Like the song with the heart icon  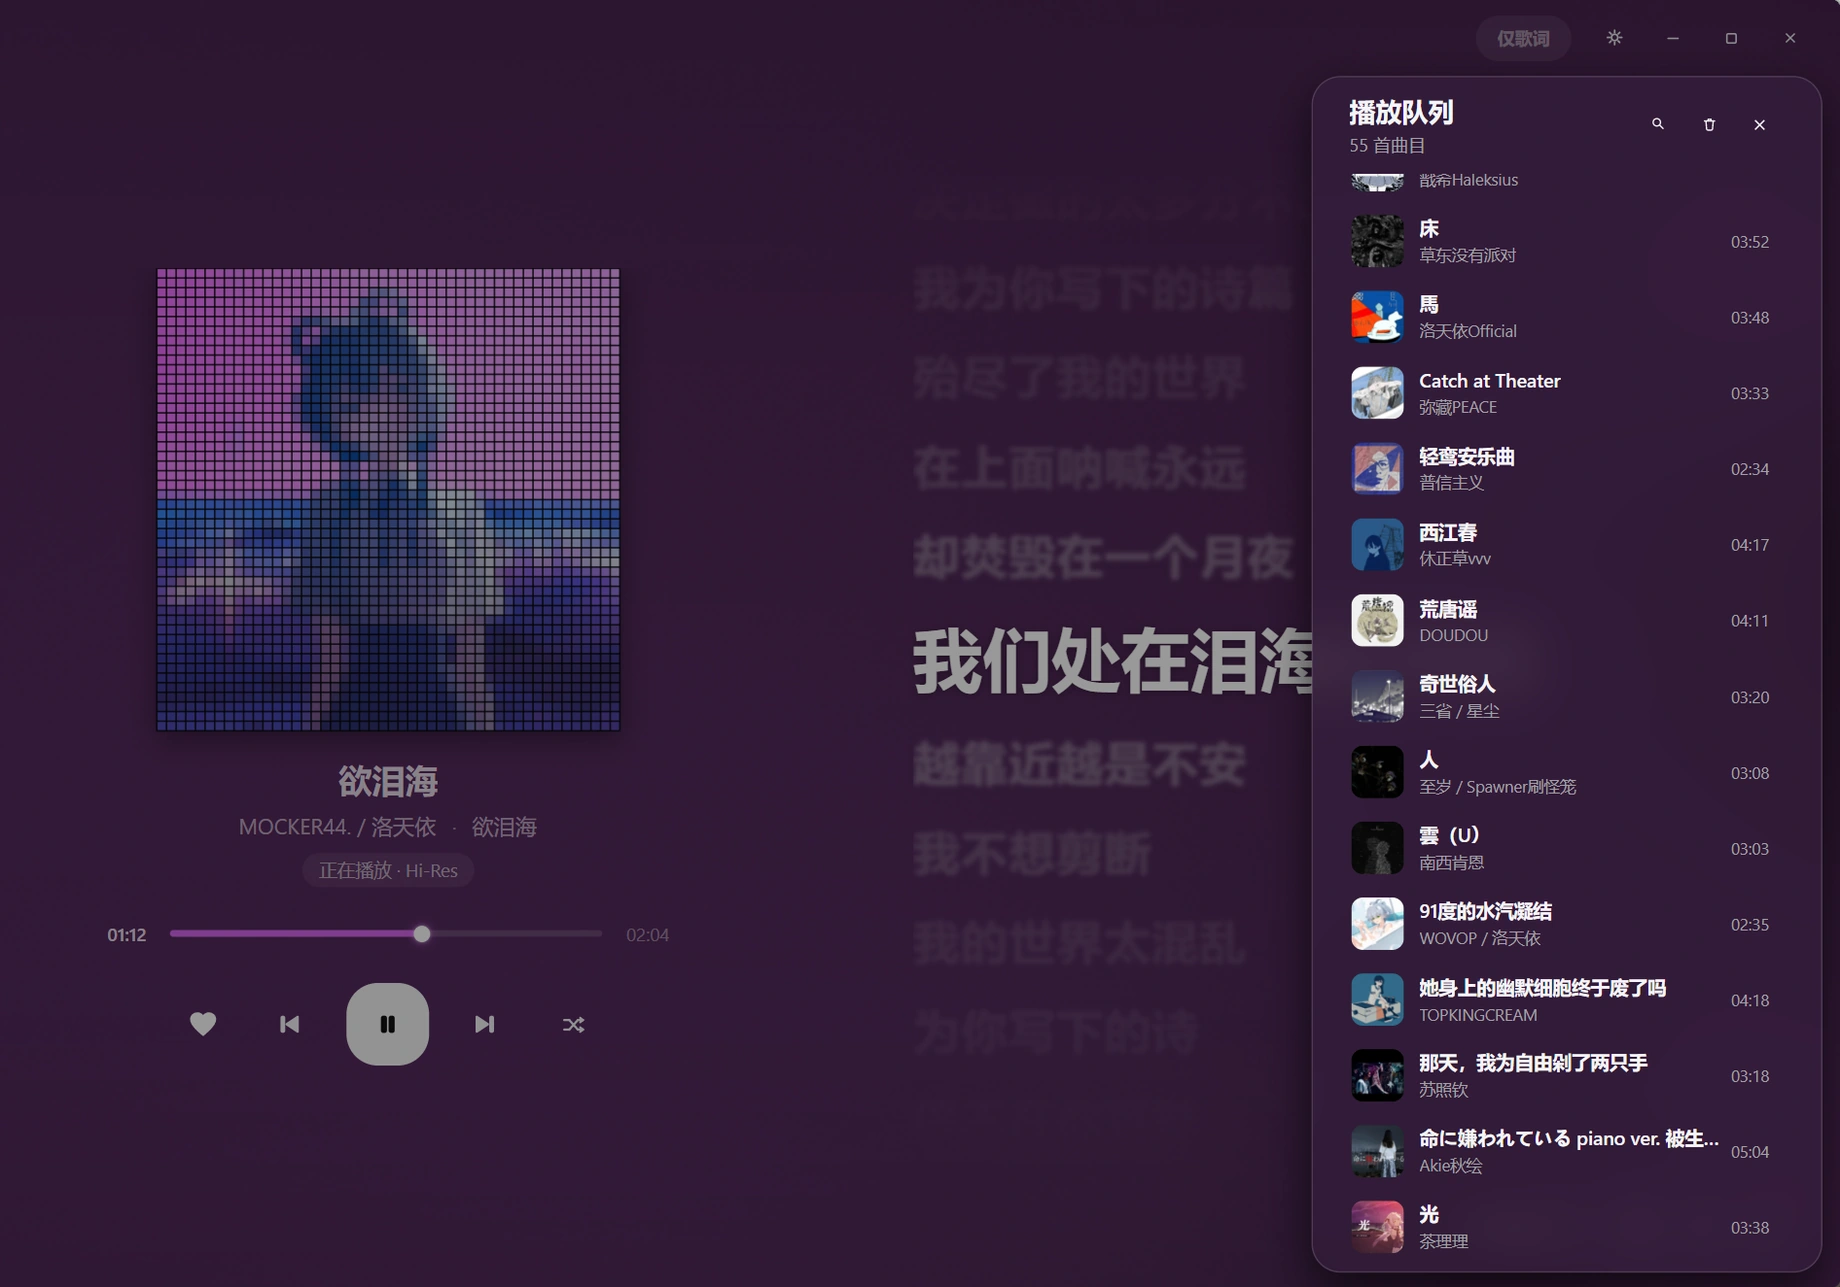coord(203,1024)
